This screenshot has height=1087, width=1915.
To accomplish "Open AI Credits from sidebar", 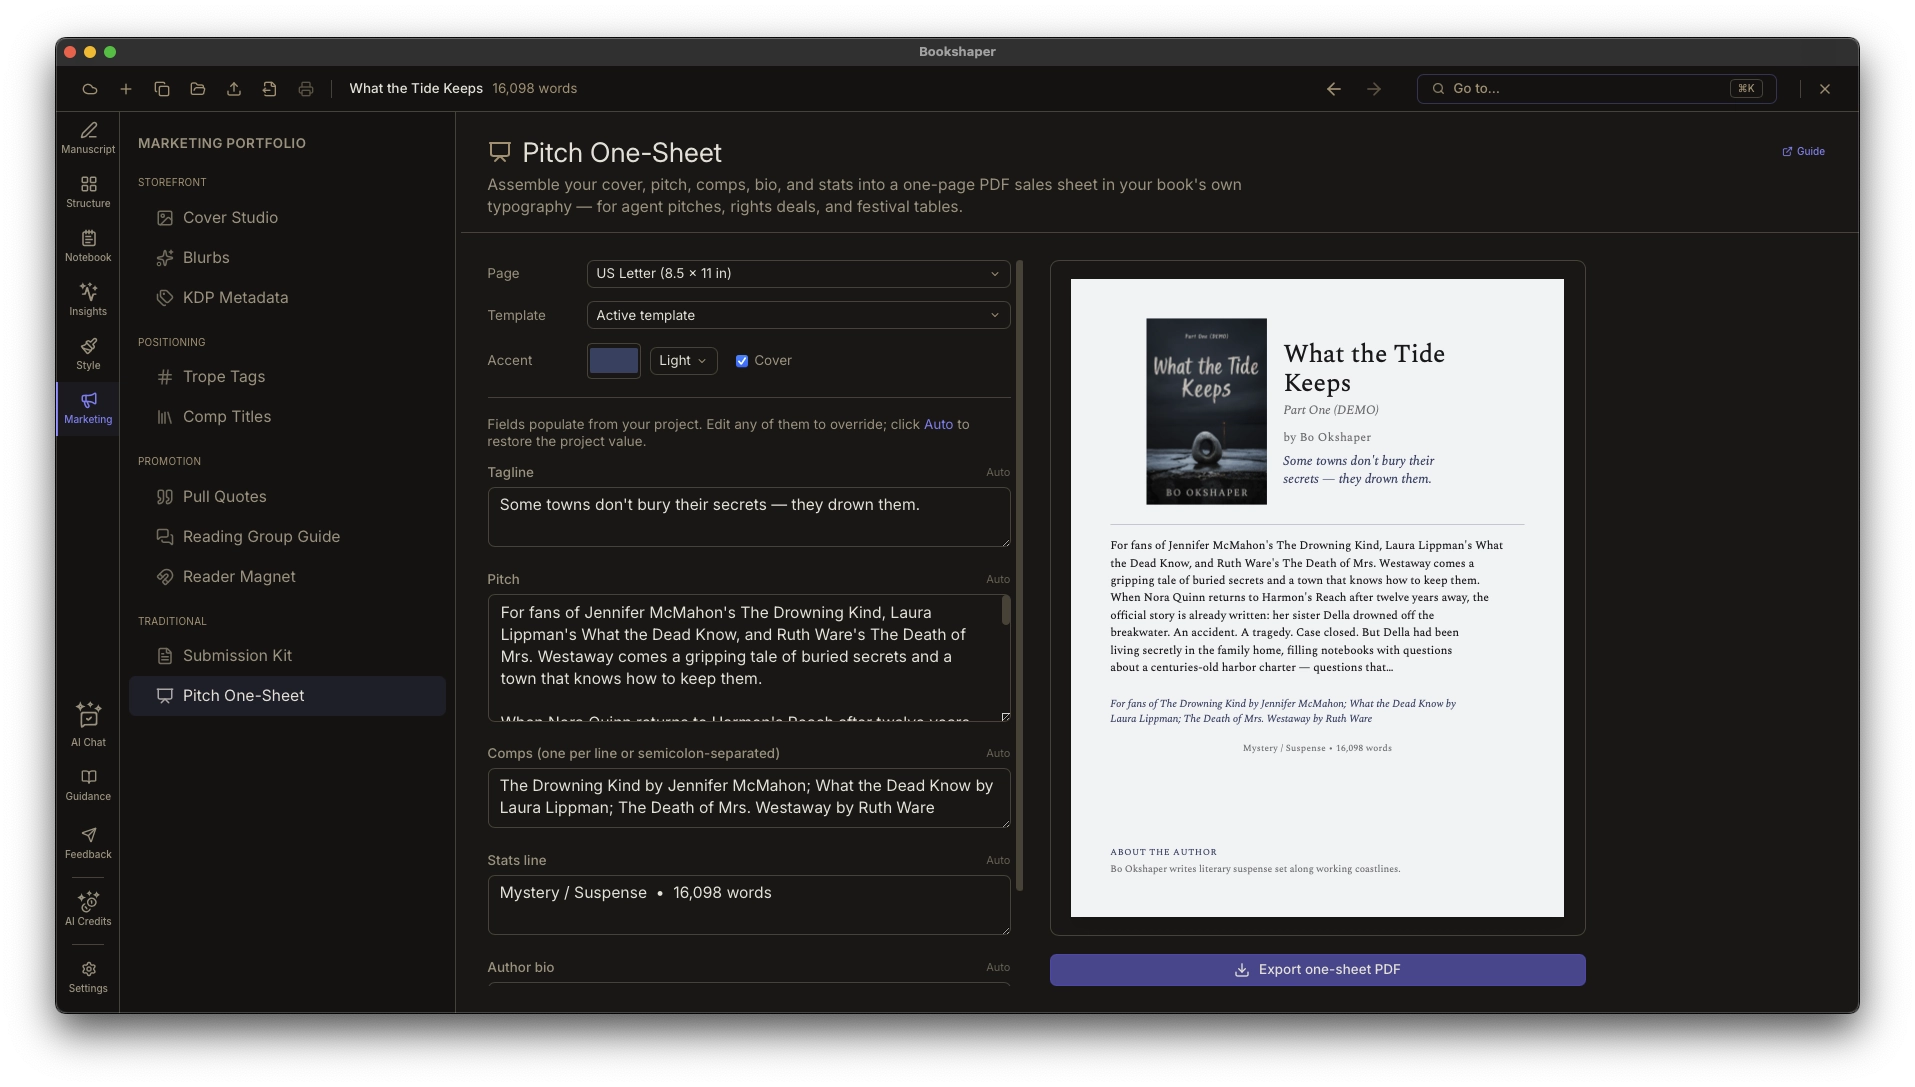I will [x=88, y=909].
